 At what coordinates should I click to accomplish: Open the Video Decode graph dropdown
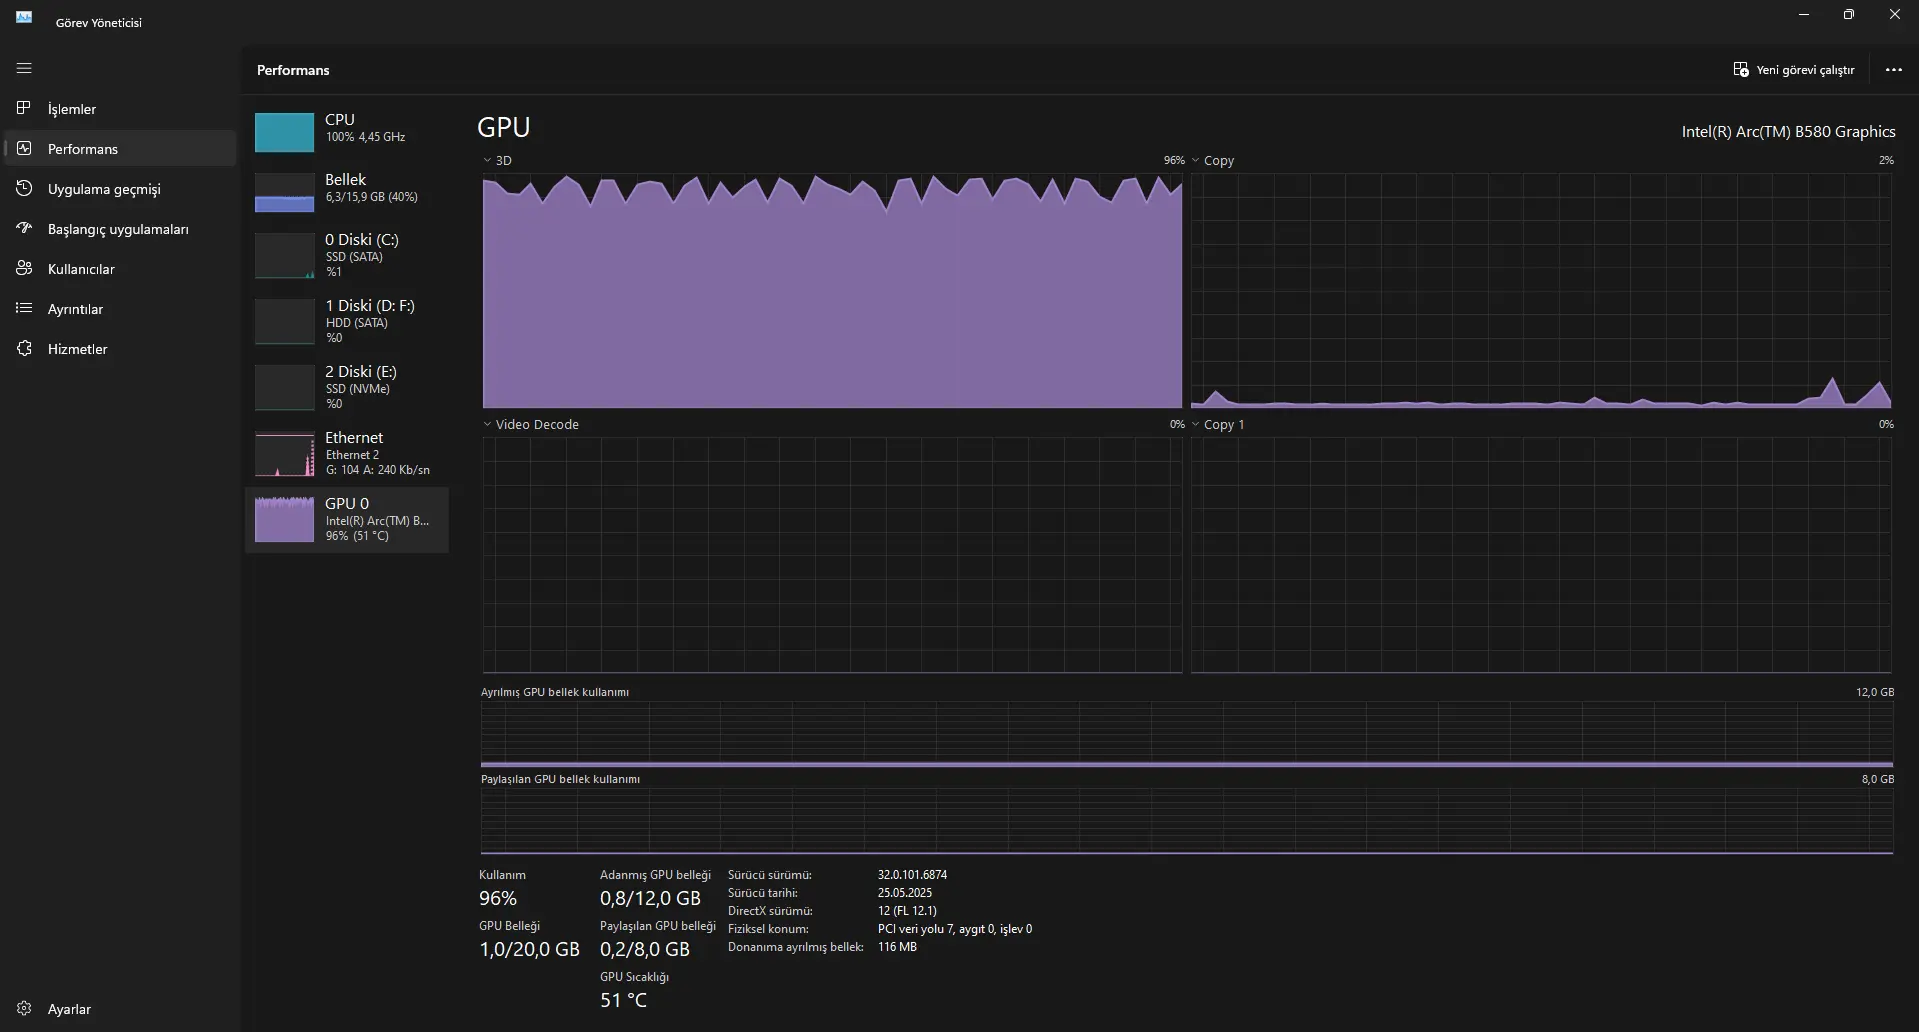(531, 424)
